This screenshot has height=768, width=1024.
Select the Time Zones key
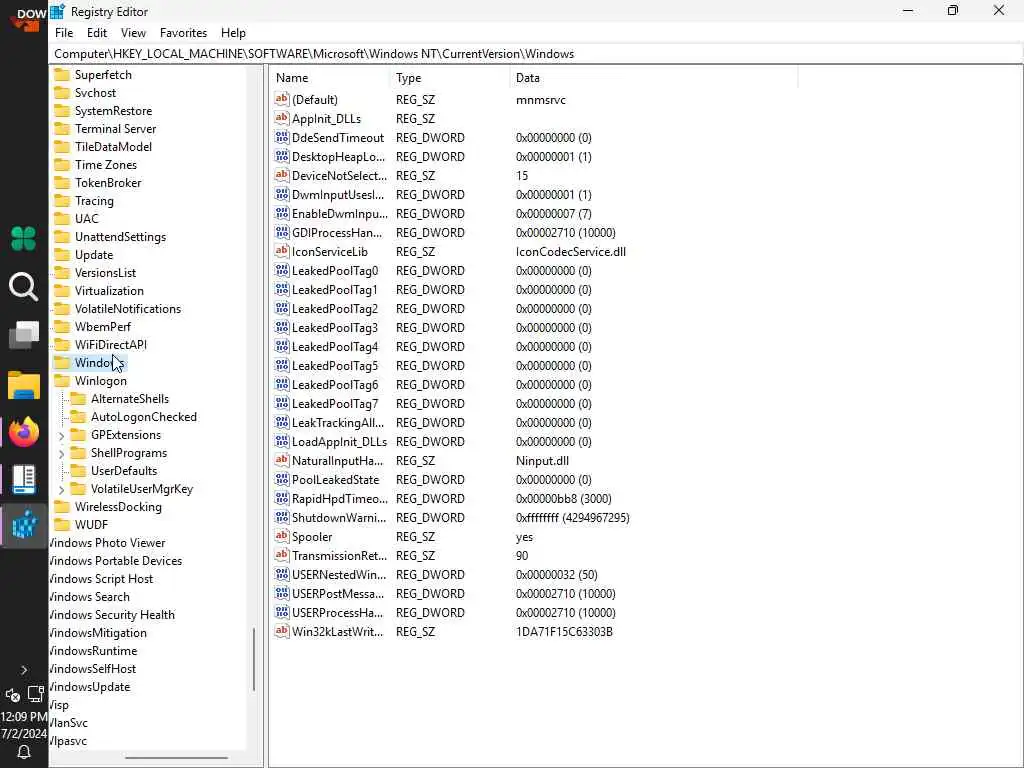106,165
